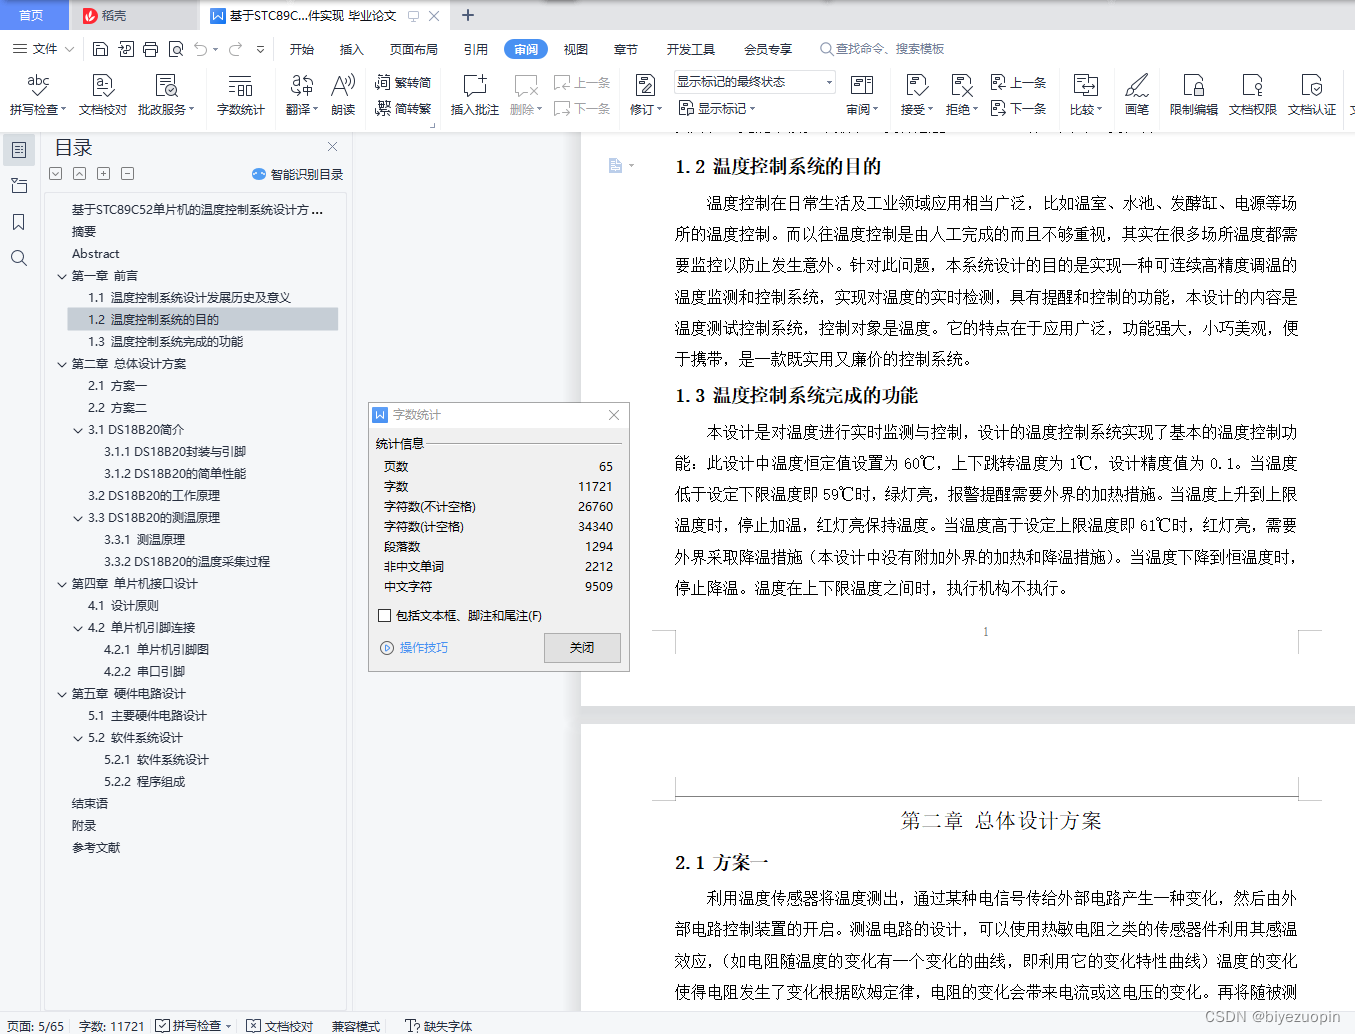Enable include textboxes and footnotes checkbox

(x=384, y=615)
